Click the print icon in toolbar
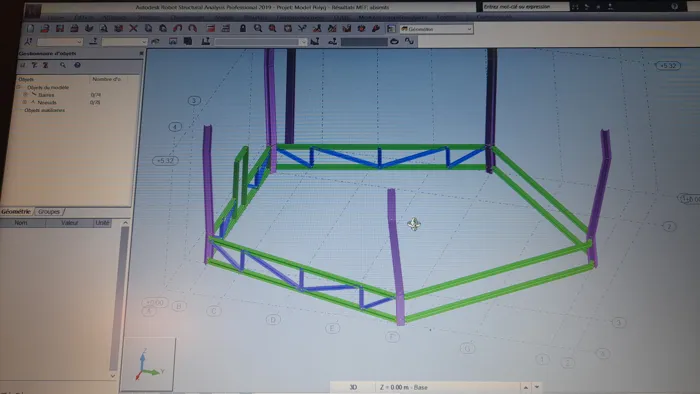Image resolution: width=700 pixels, height=394 pixels. [x=74, y=29]
